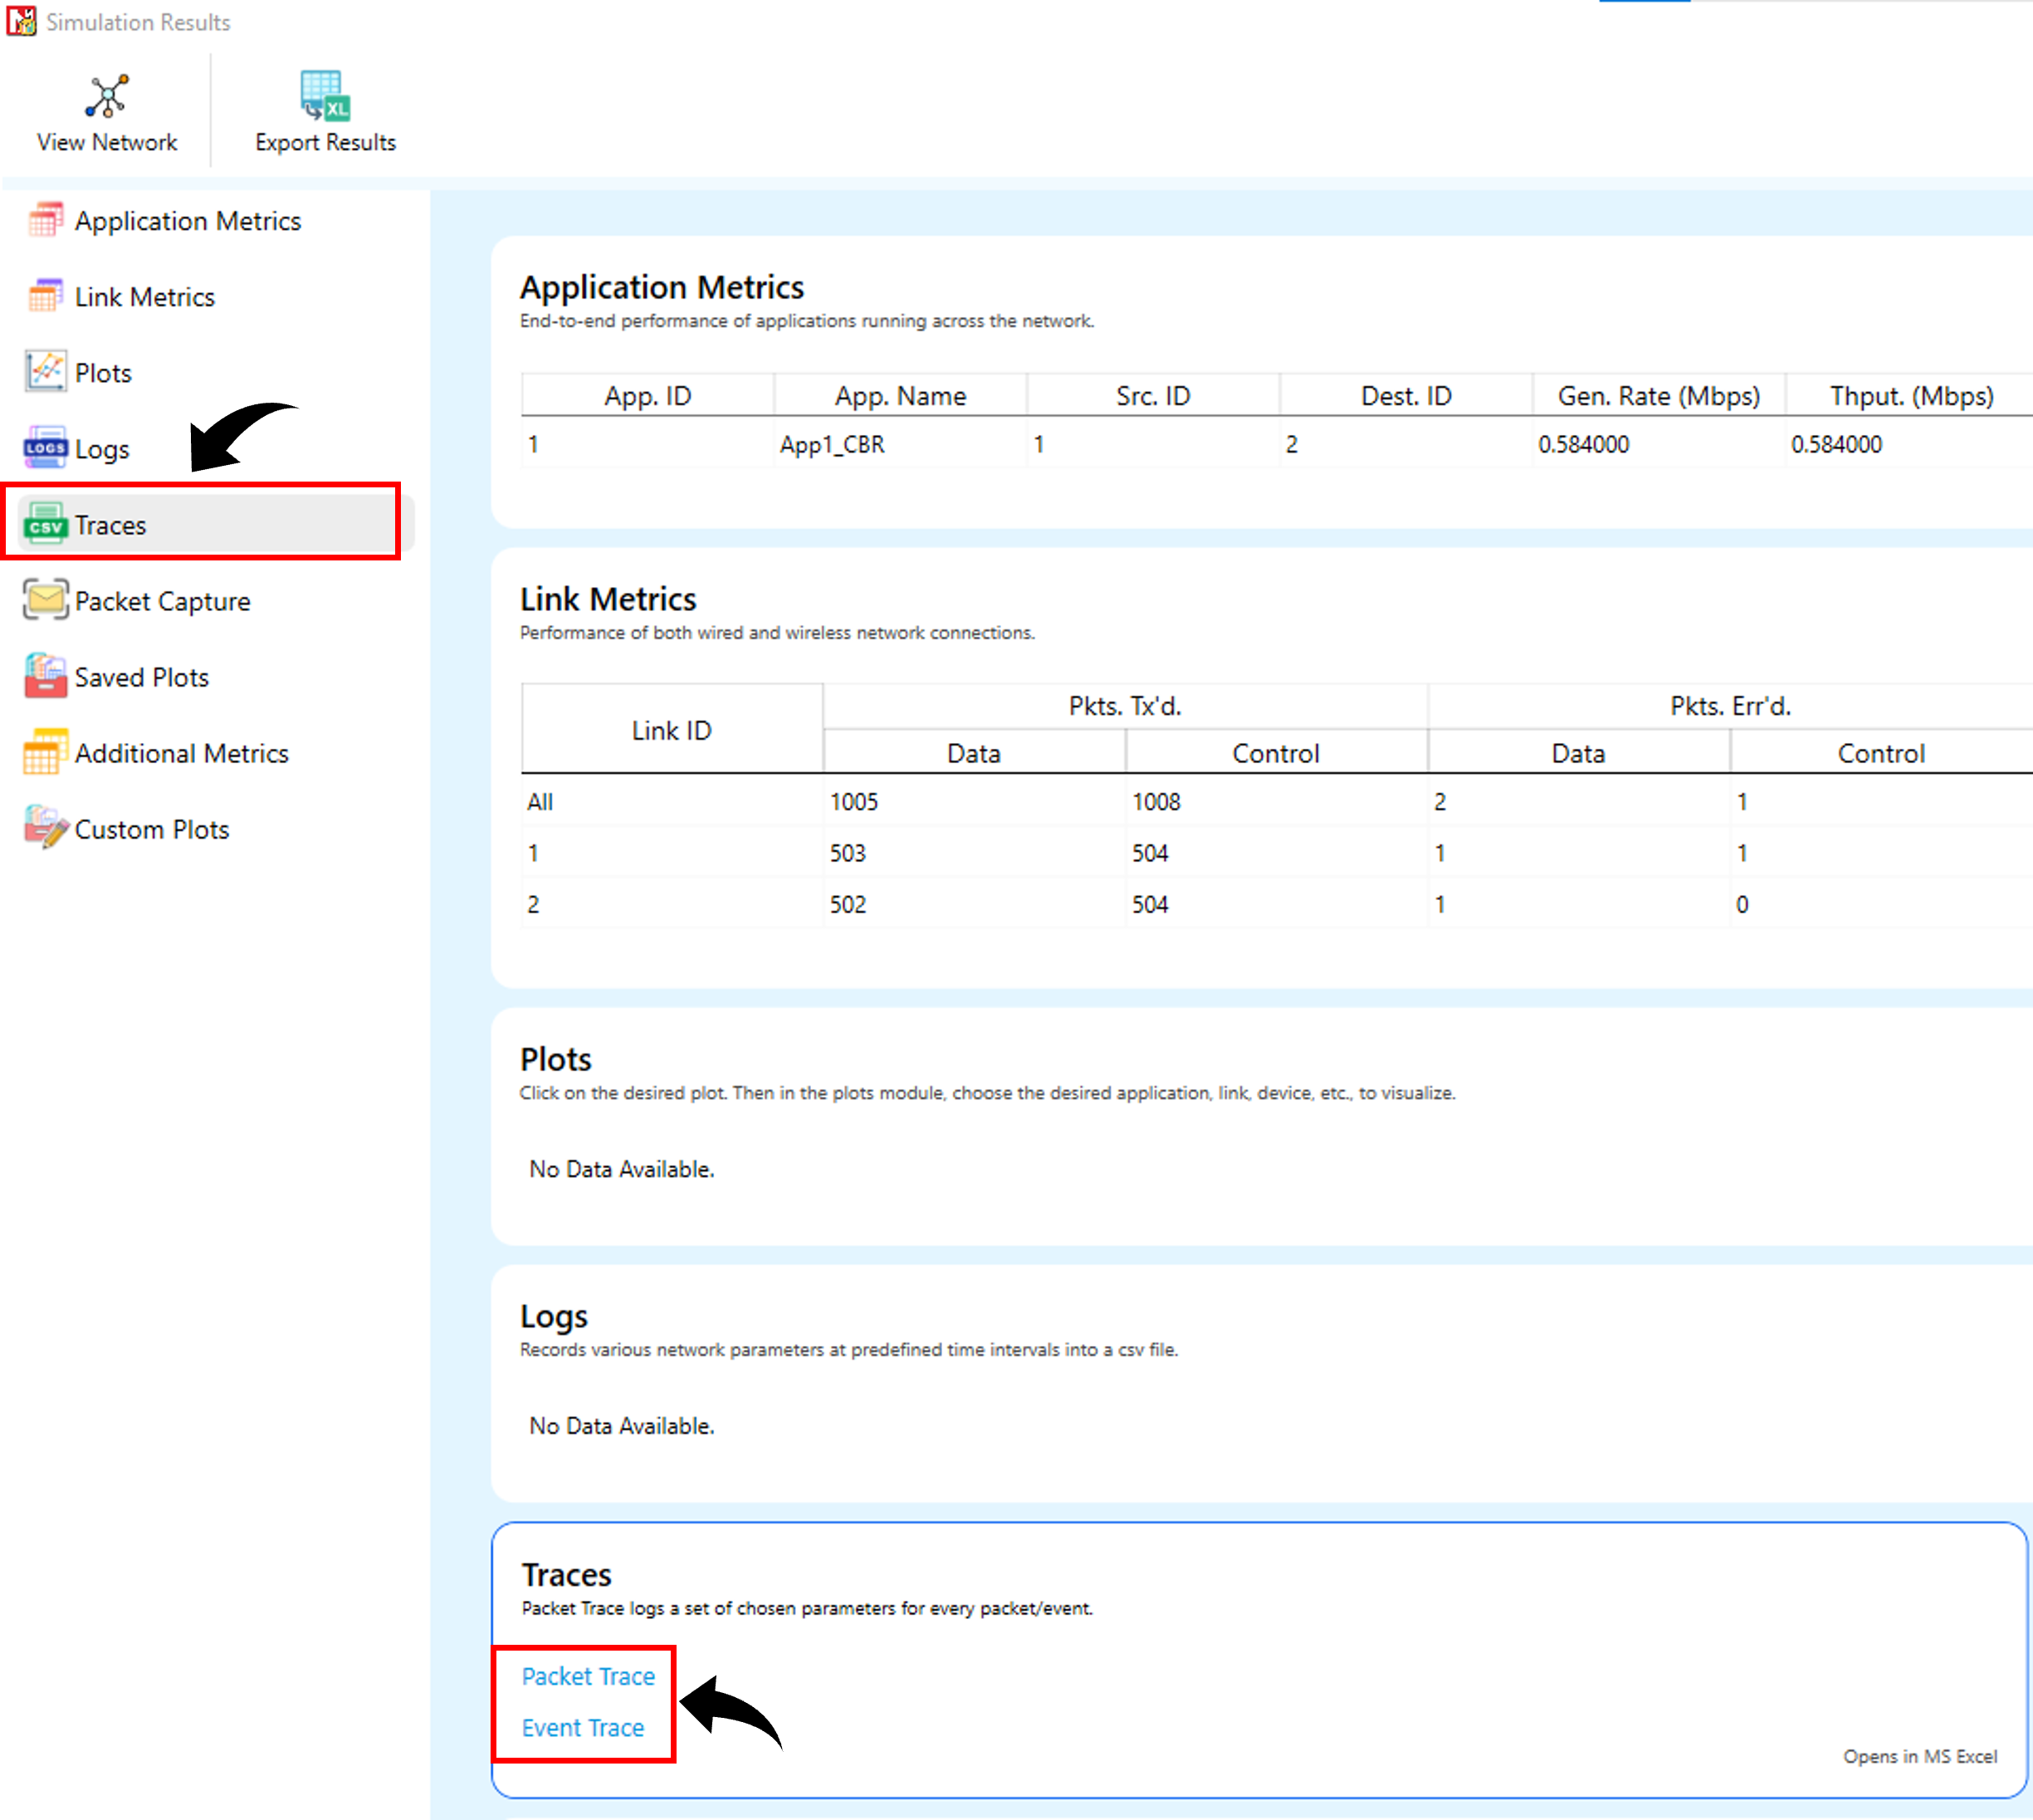Viewport: 2033px width, 1820px height.
Task: Click the Thput. (Mbps) column header
Action: pyautogui.click(x=1911, y=396)
